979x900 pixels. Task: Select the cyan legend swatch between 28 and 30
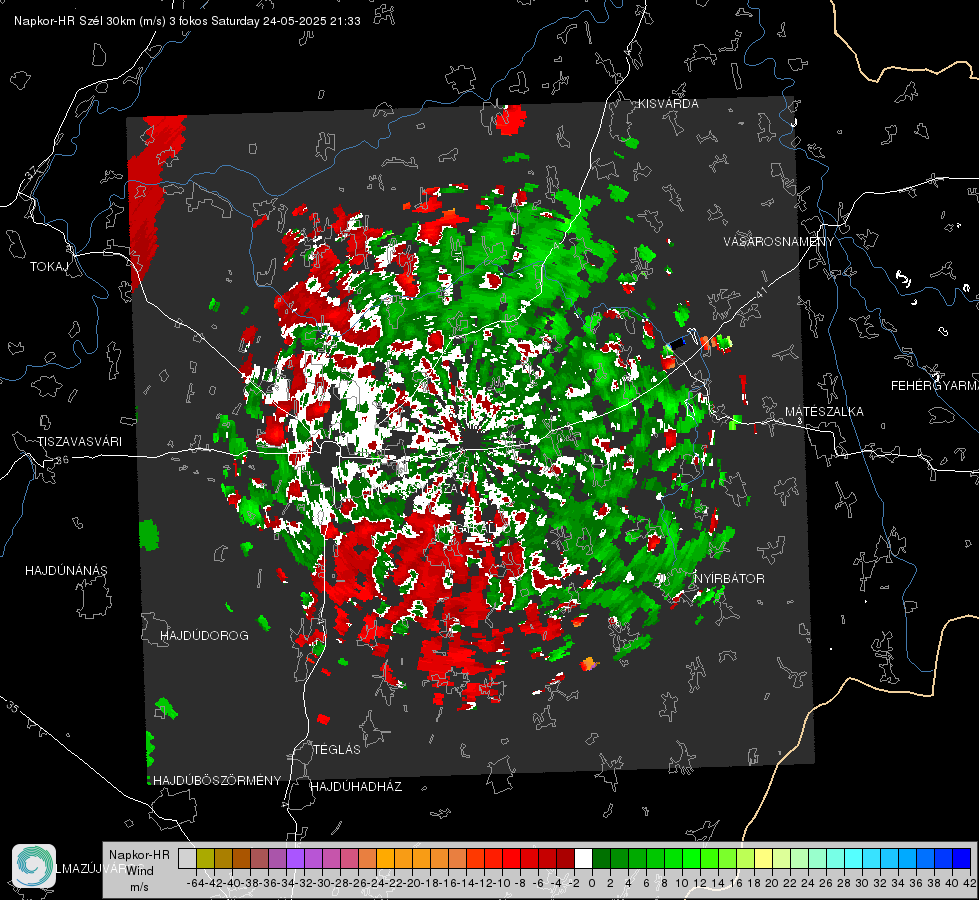click(x=854, y=859)
